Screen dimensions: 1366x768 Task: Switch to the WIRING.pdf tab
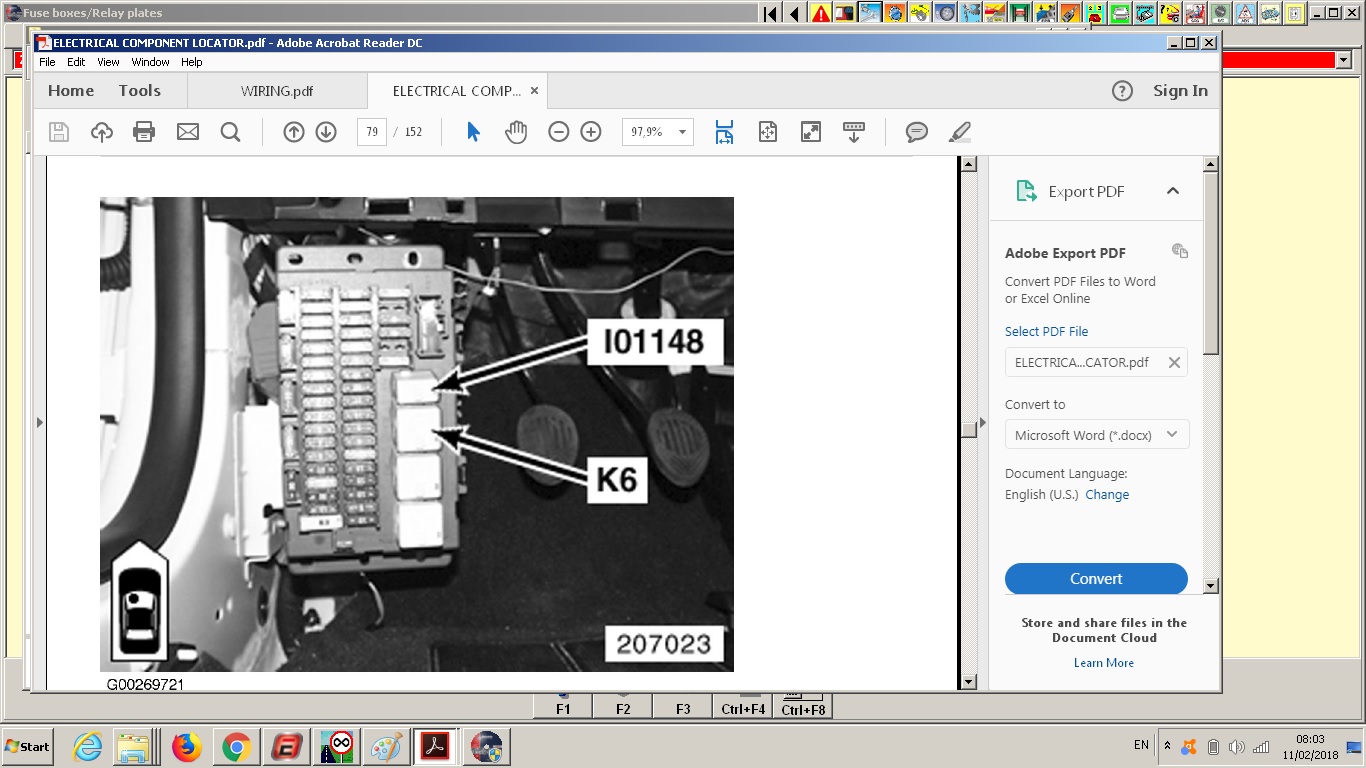click(277, 91)
